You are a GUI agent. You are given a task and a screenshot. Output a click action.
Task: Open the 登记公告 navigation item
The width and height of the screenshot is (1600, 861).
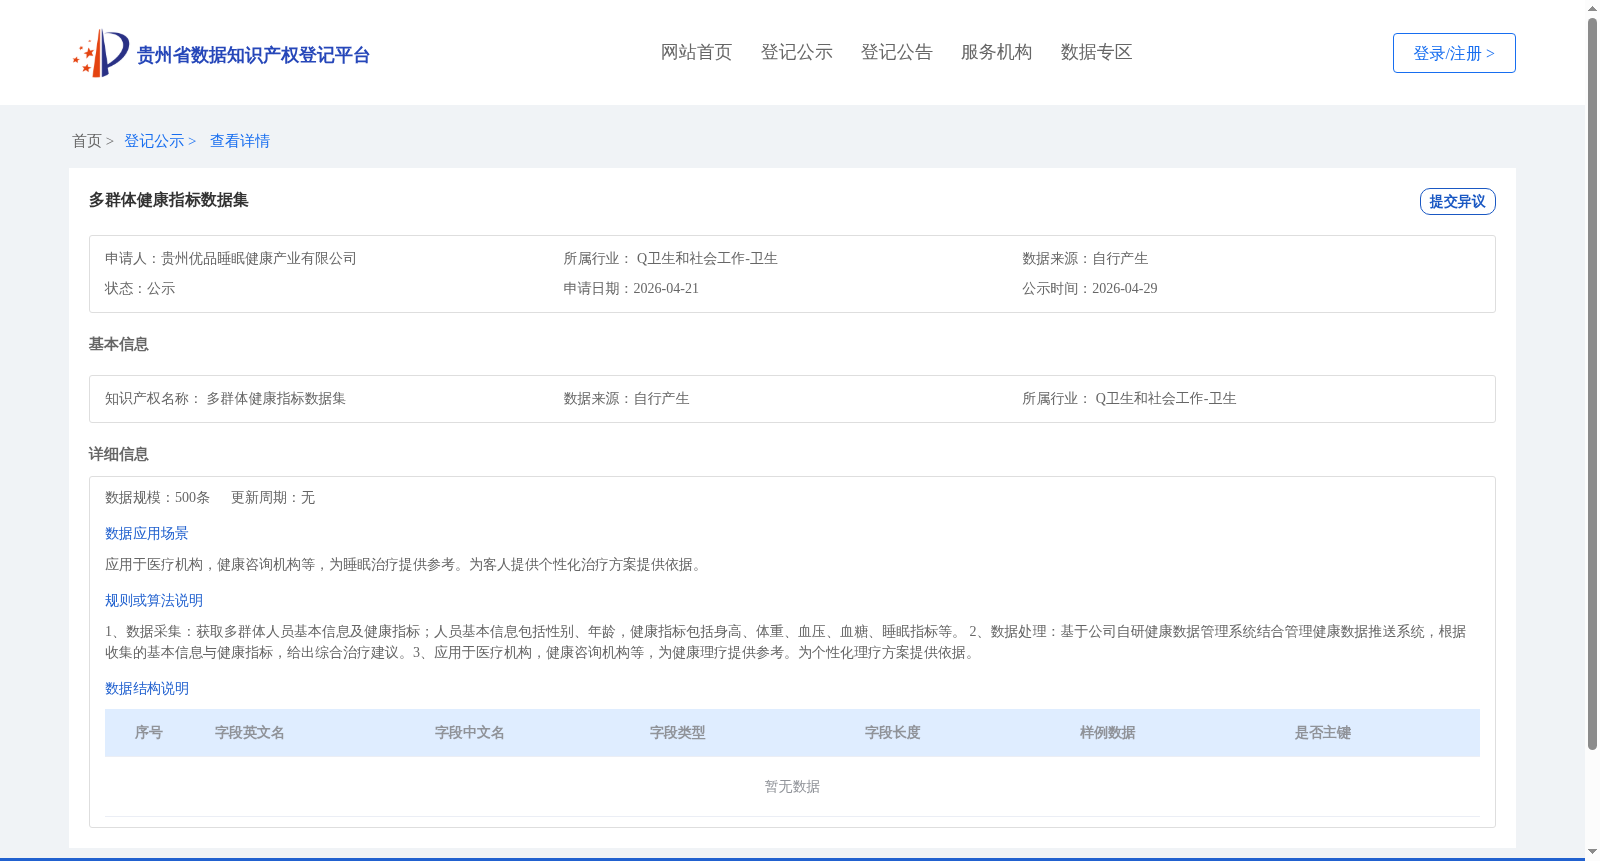click(896, 52)
